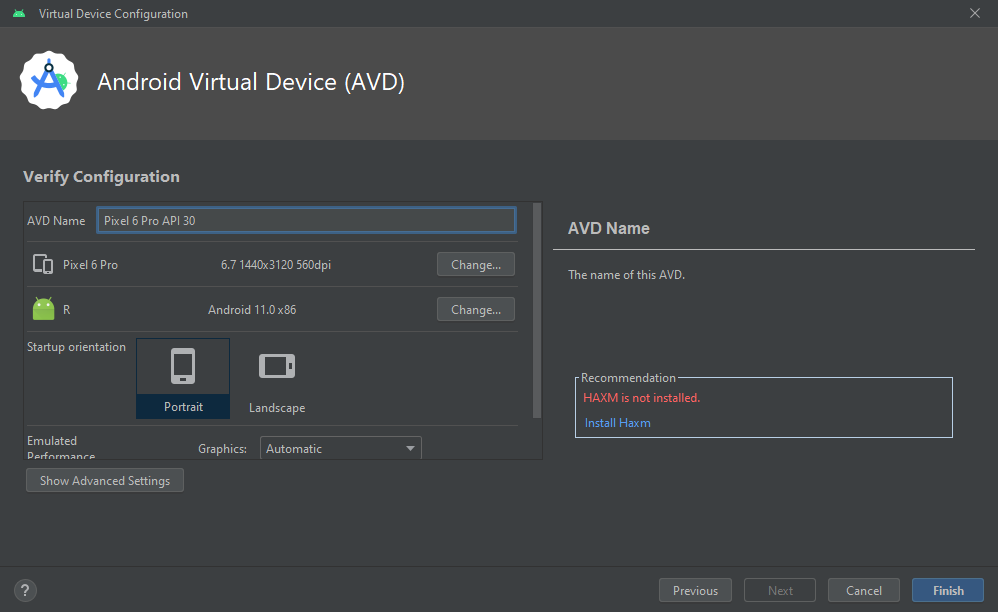Click Show Advanced Settings button
The image size is (998, 612).
coord(105,480)
